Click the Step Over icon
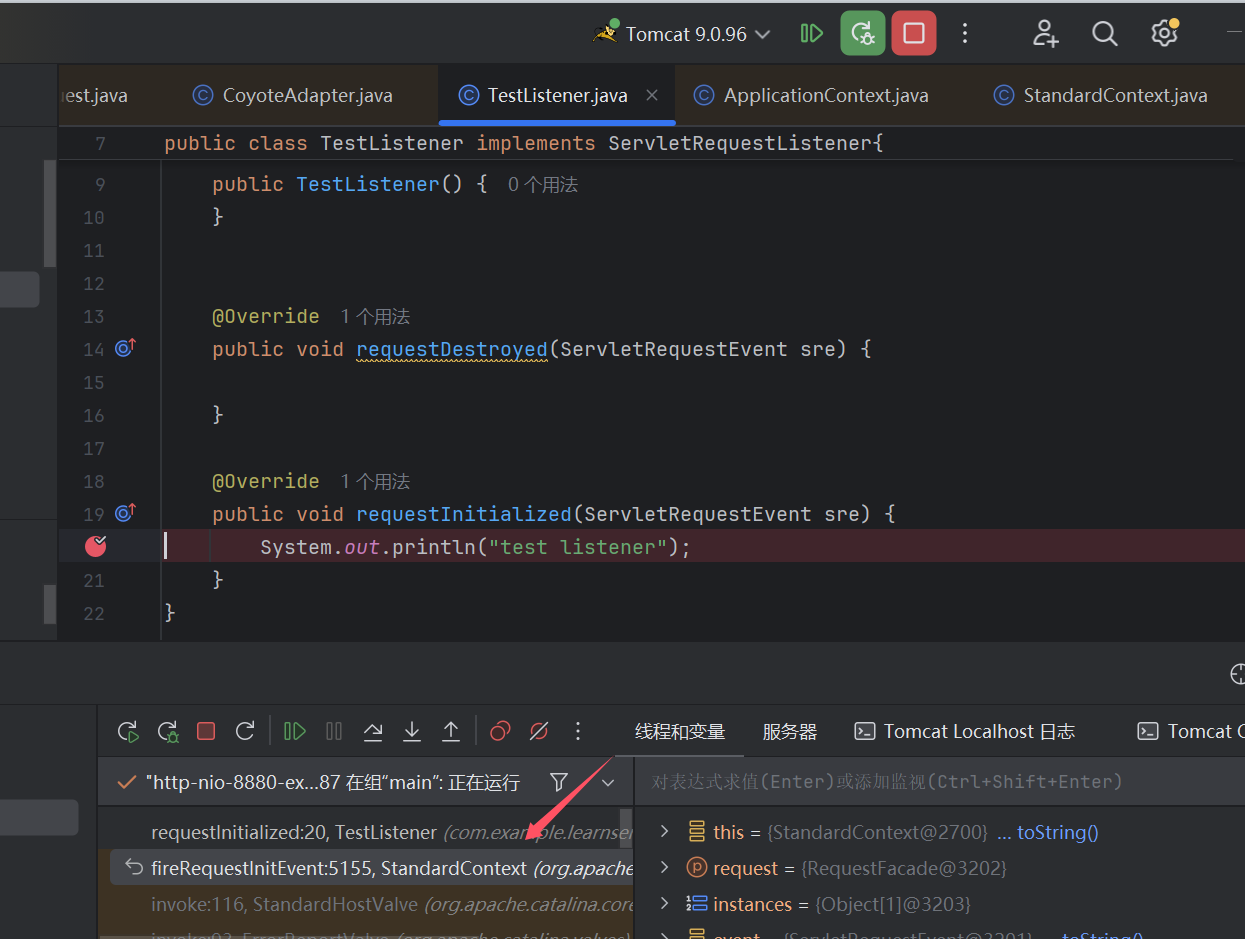Image resolution: width=1245 pixels, height=939 pixels. point(373,731)
